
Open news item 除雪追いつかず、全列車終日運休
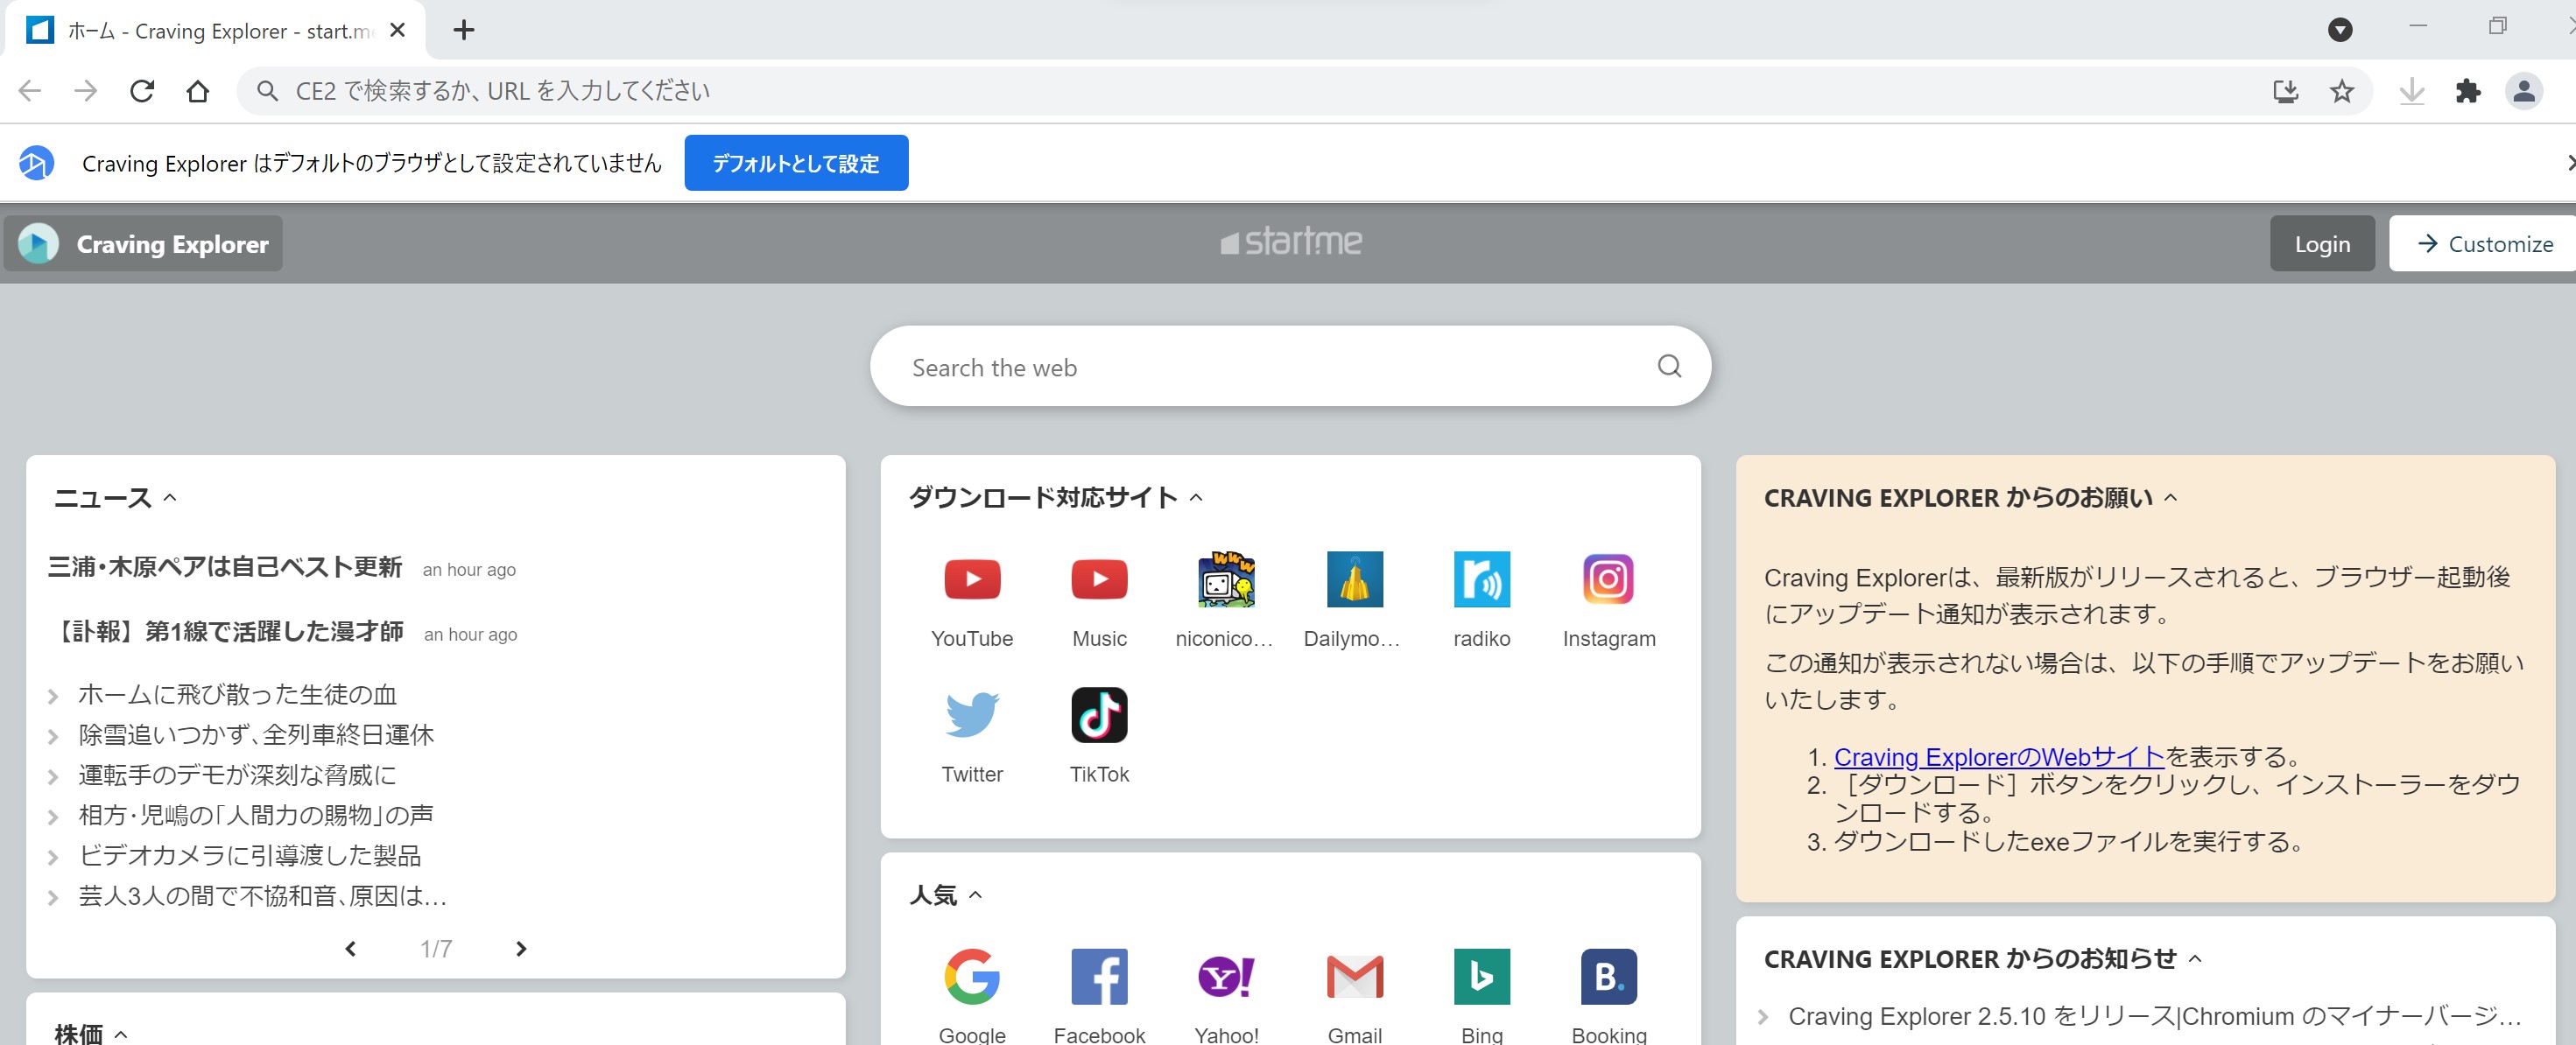(256, 735)
